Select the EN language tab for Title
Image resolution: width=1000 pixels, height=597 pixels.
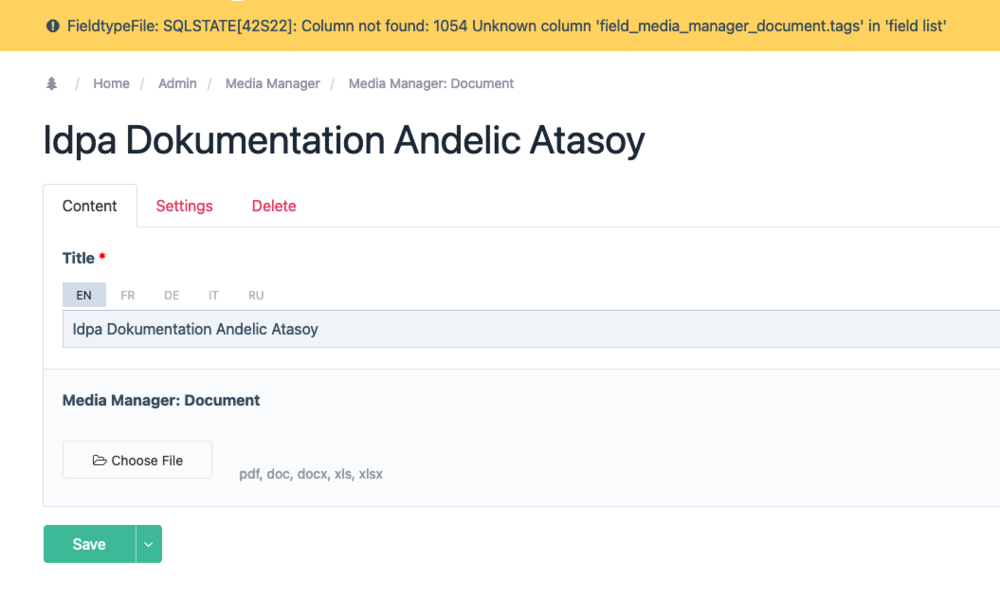pyautogui.click(x=84, y=295)
